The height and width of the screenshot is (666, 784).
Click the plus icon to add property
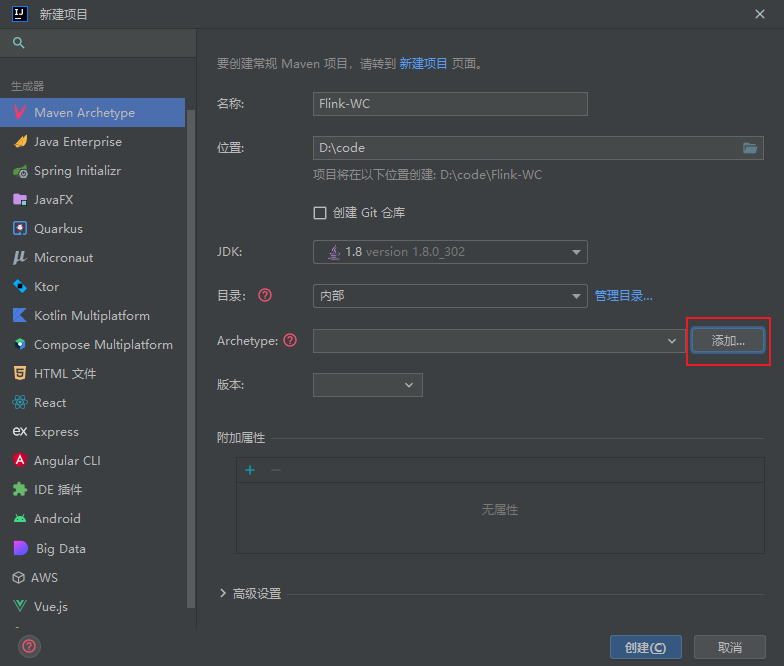pyautogui.click(x=250, y=470)
